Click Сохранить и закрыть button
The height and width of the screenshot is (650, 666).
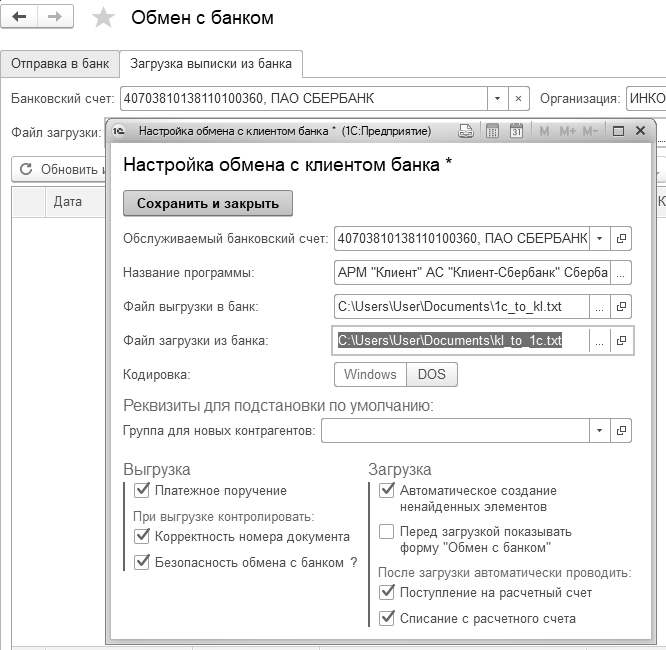(x=208, y=203)
